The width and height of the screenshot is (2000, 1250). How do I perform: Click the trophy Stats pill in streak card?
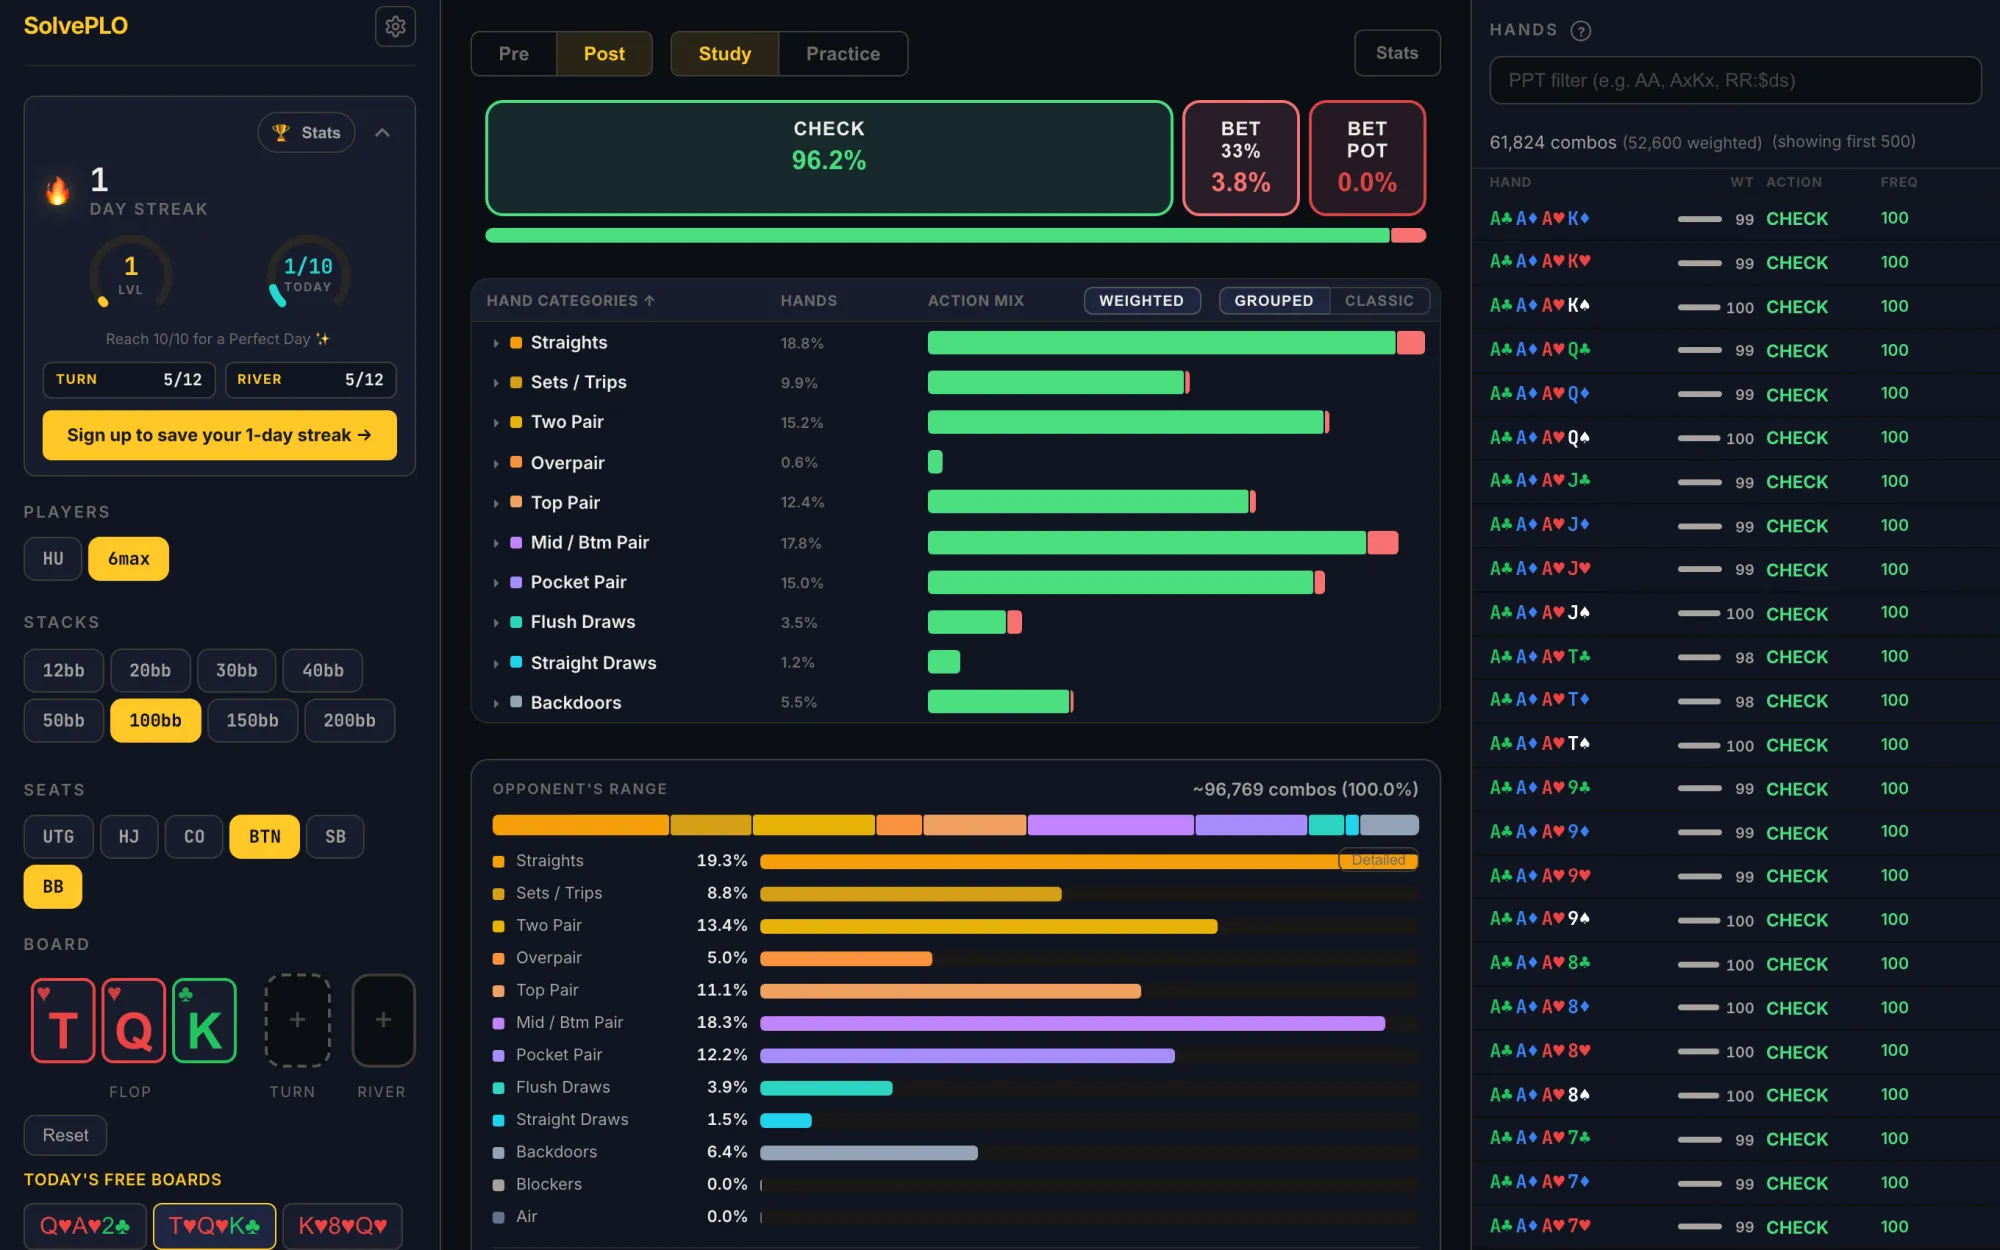pos(307,132)
